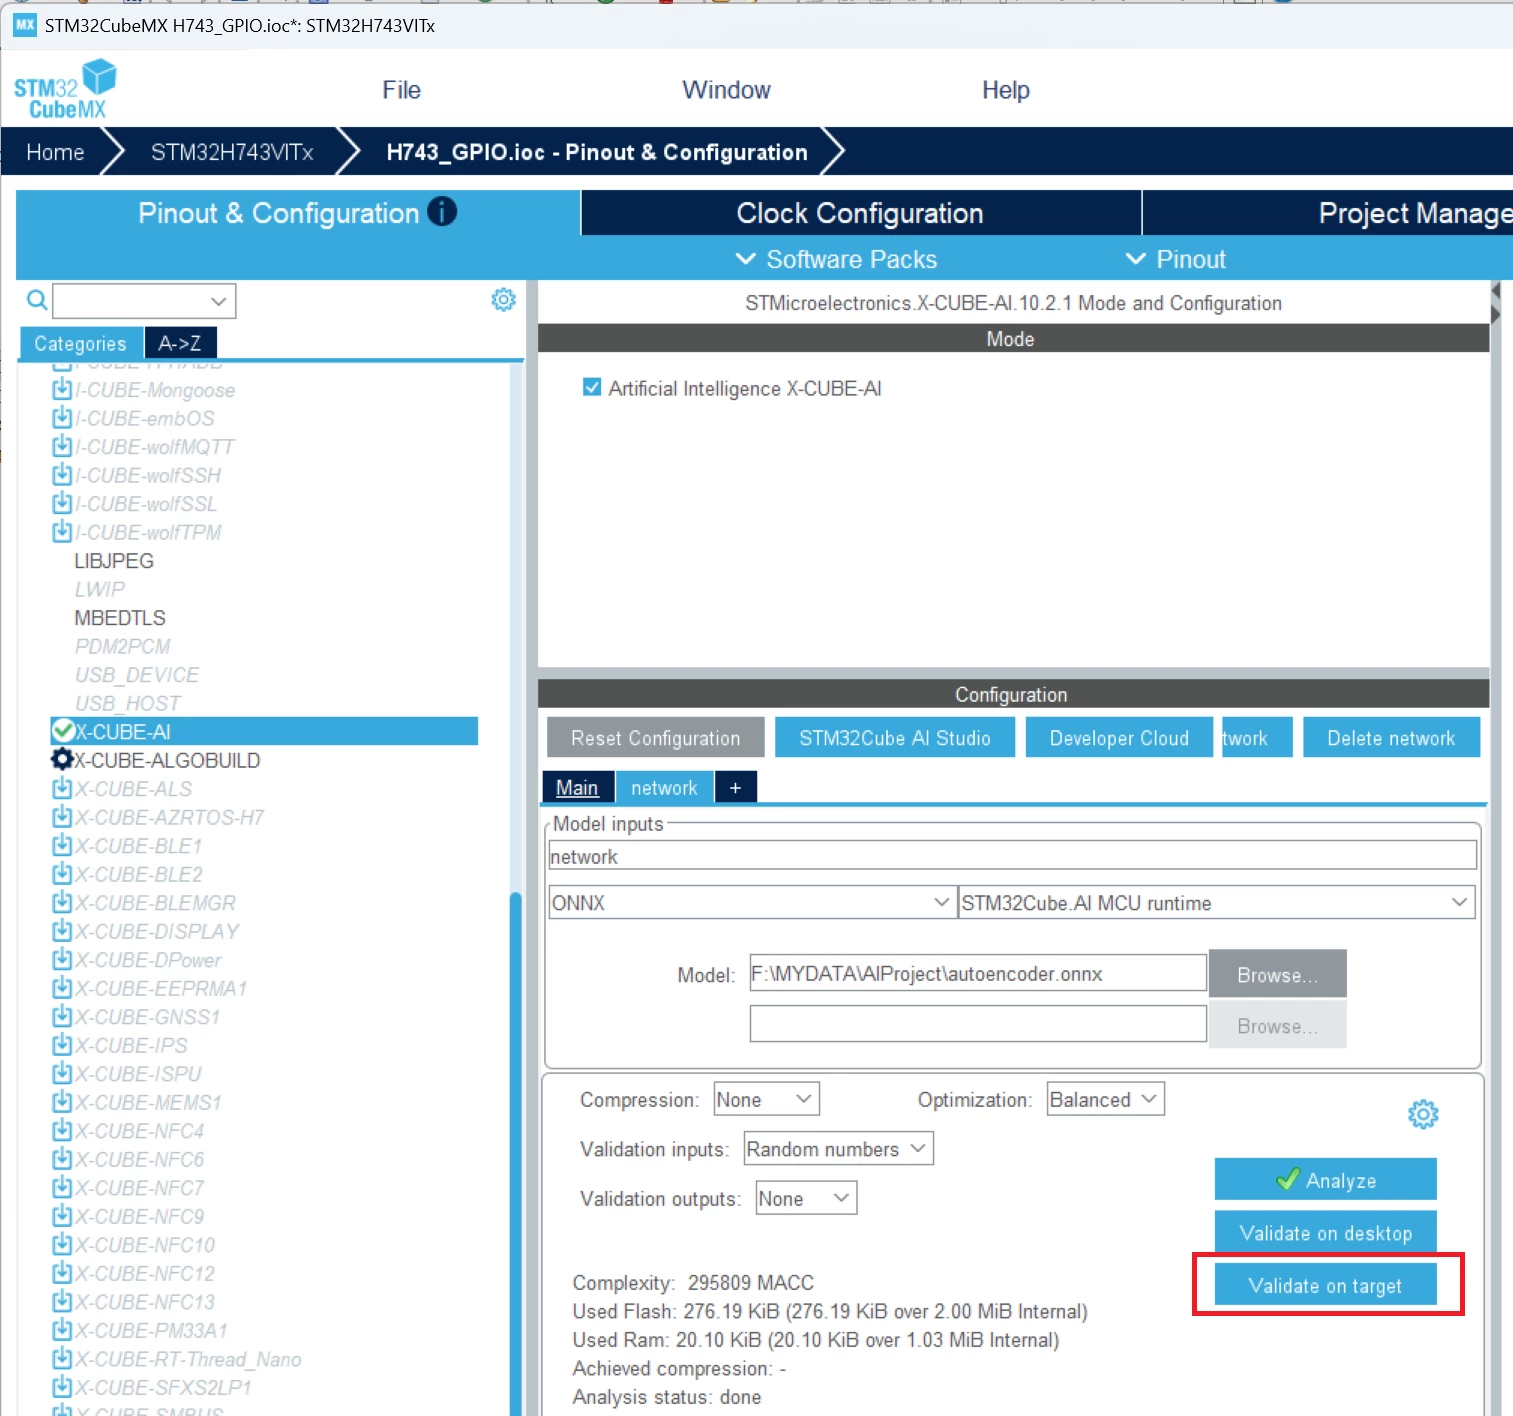The image size is (1513, 1416).
Task: Open the ONNX model type dropdown
Action: 751,902
